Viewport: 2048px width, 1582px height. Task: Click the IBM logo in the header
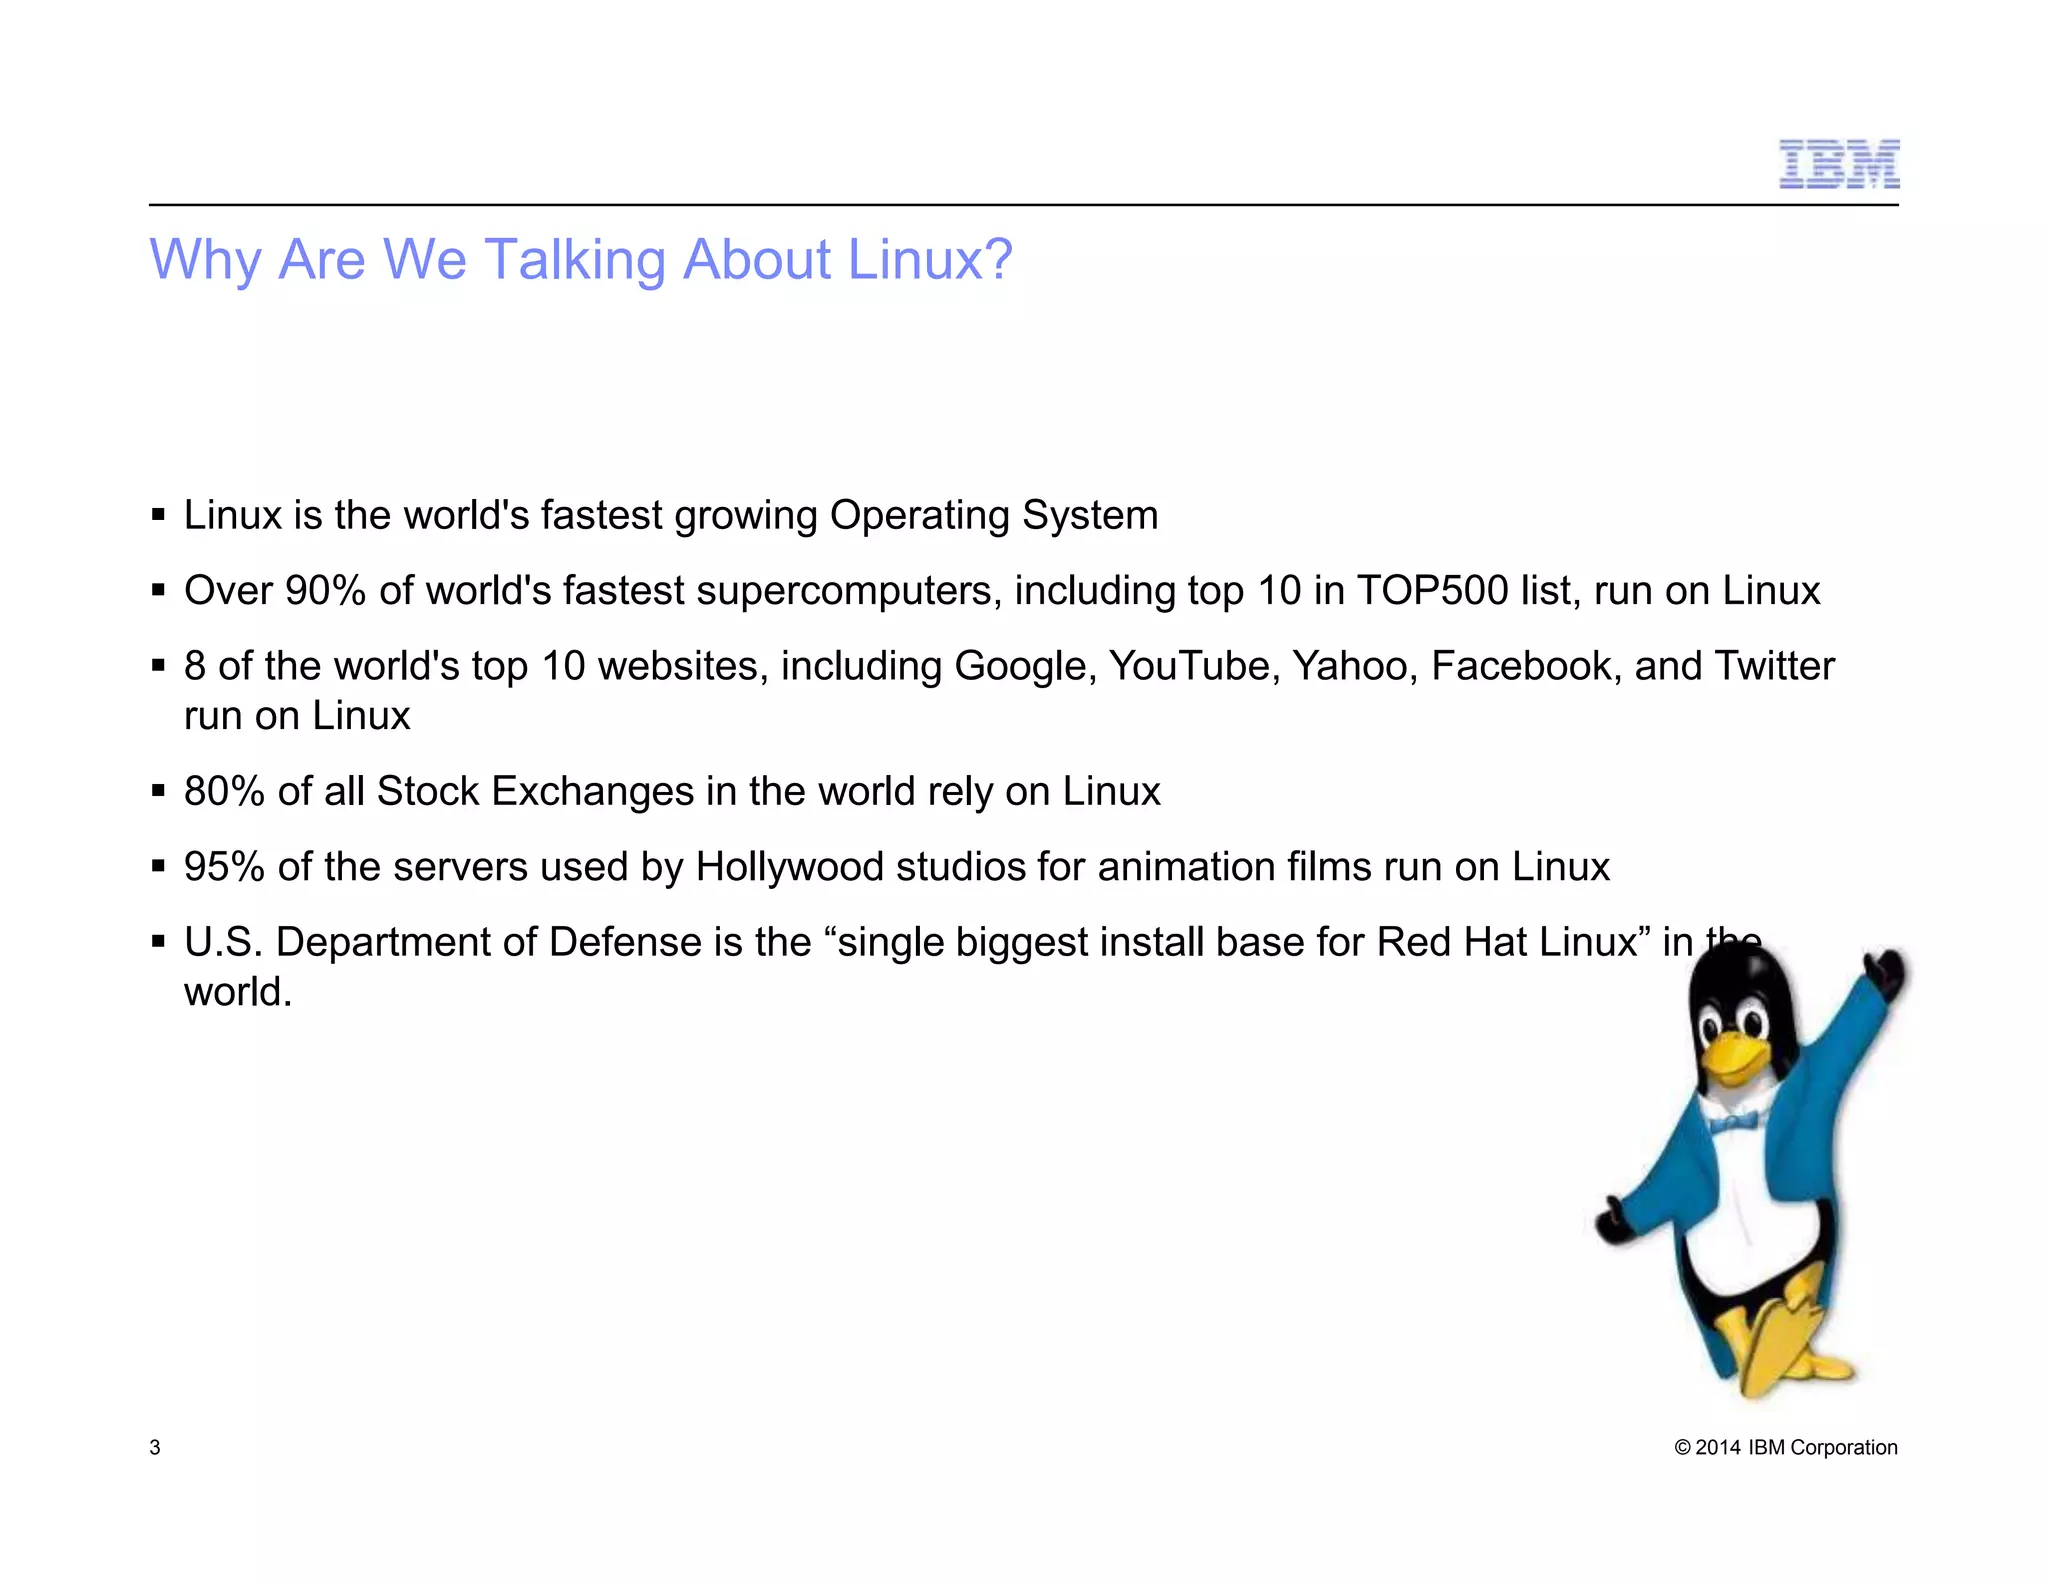(x=1838, y=165)
